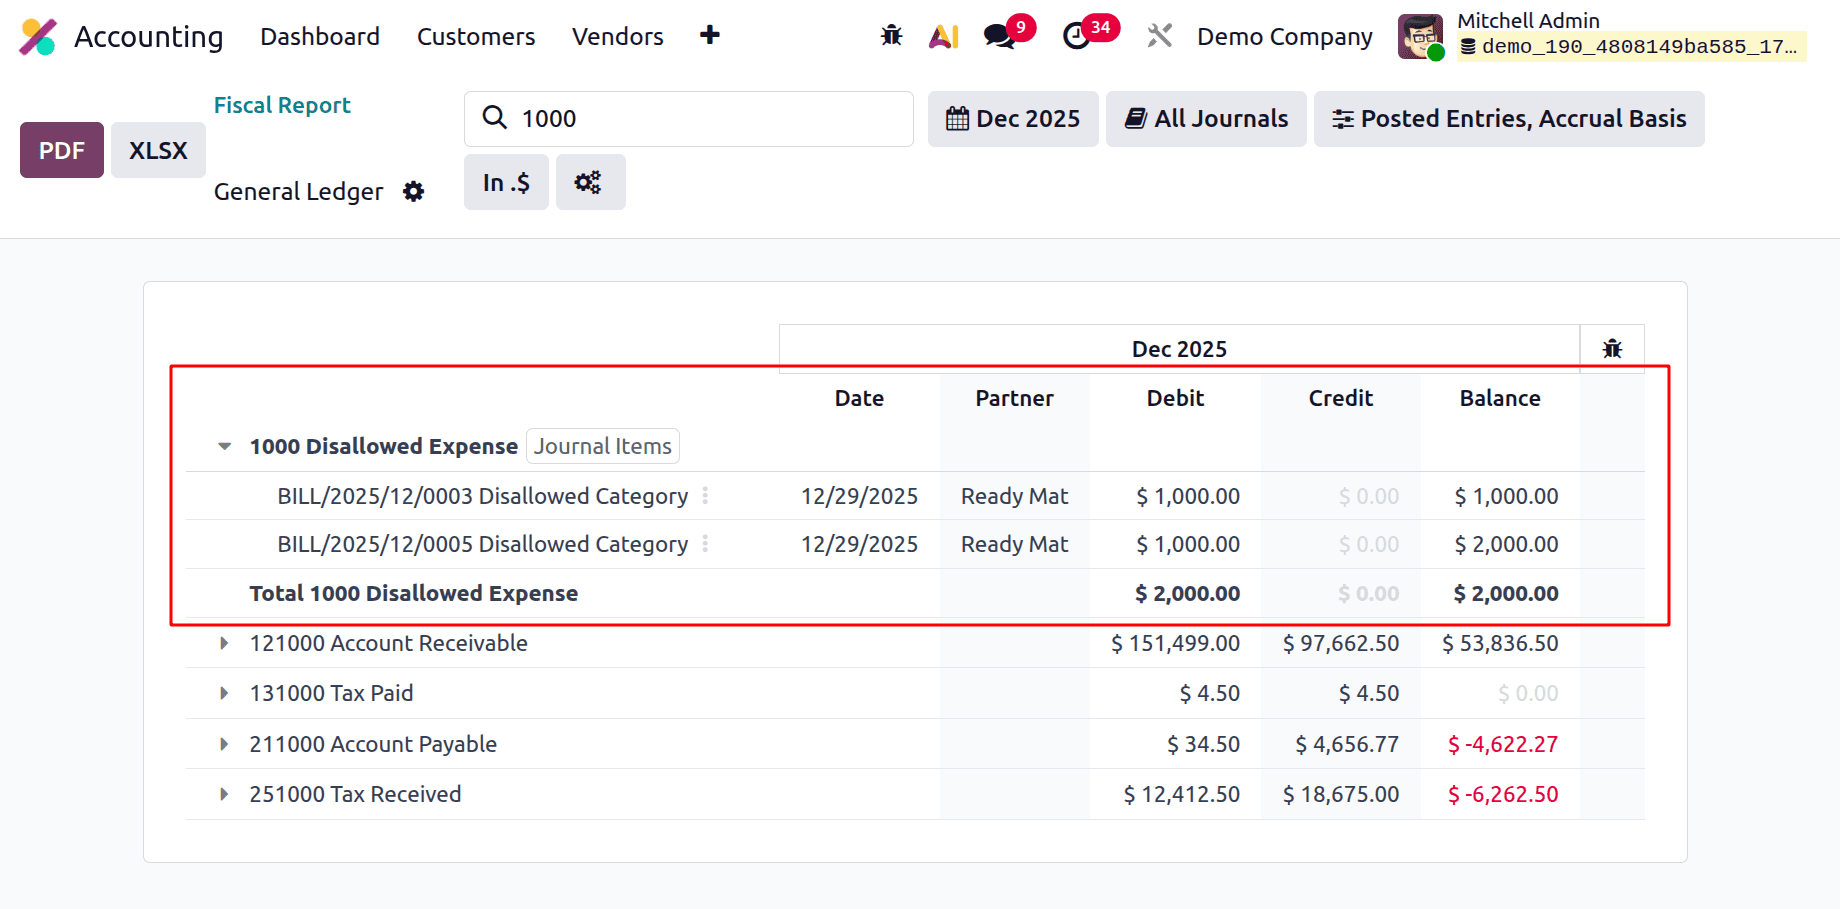Go to the Fiscal Report breadcrumb link

click(x=282, y=105)
